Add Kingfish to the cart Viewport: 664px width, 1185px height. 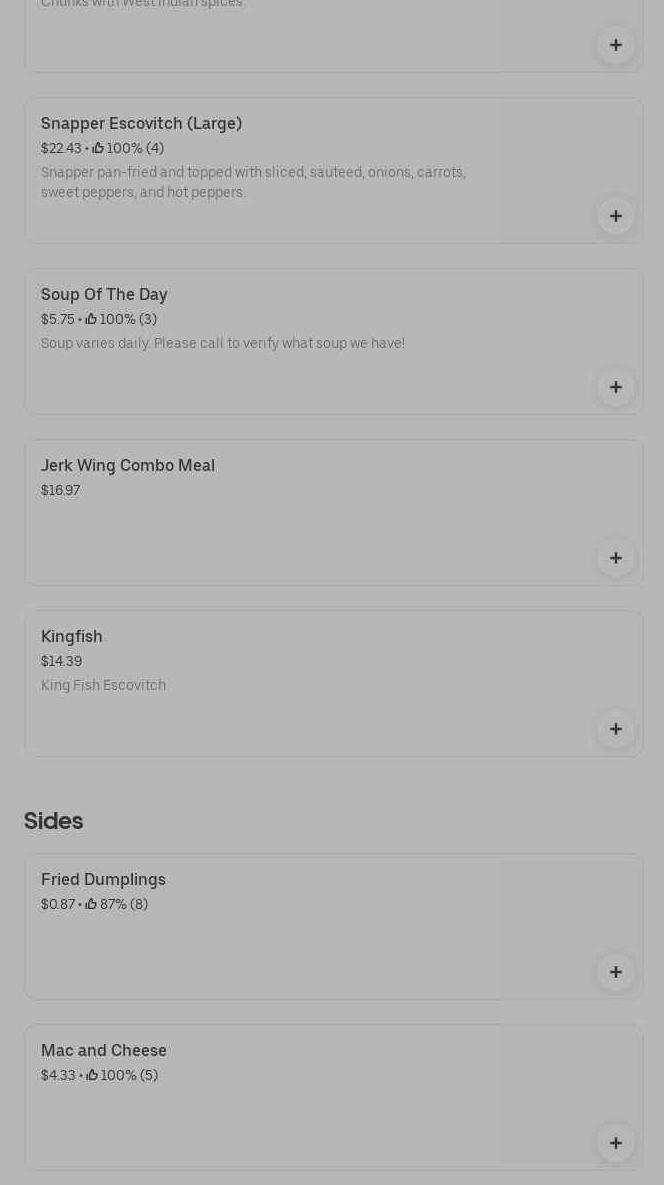(x=615, y=729)
